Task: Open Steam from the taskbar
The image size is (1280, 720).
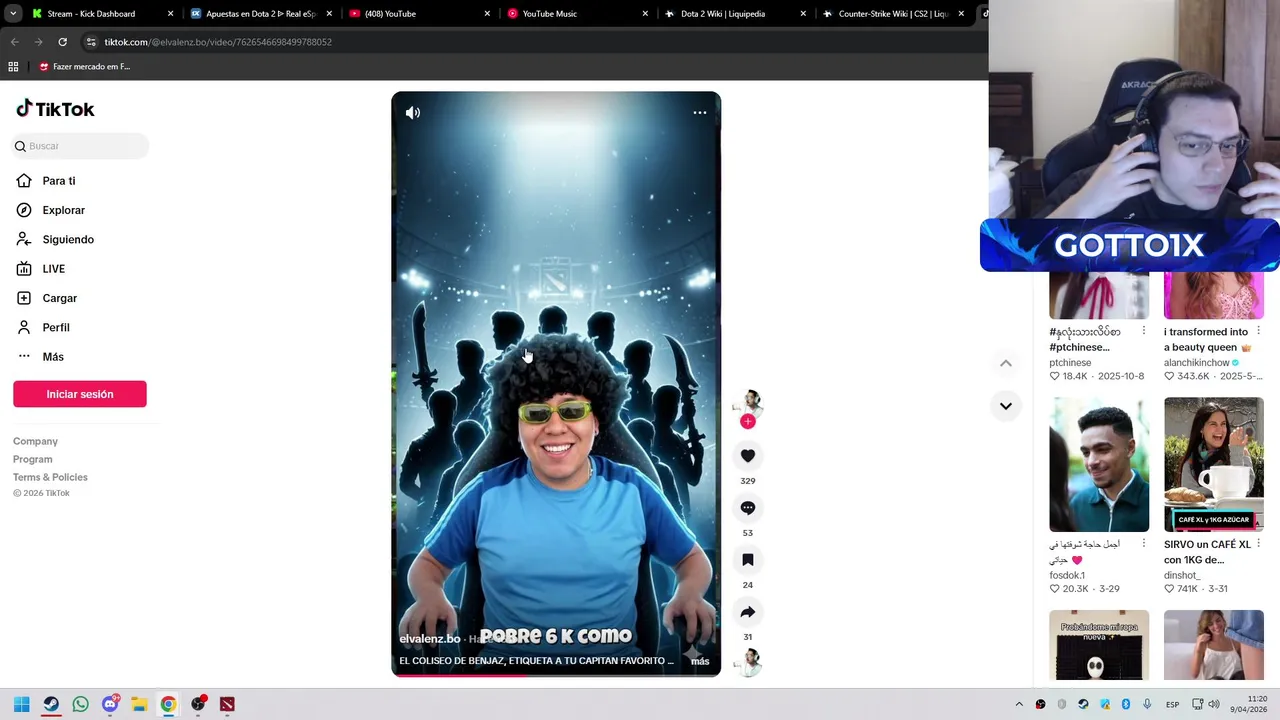Action: tap(51, 704)
